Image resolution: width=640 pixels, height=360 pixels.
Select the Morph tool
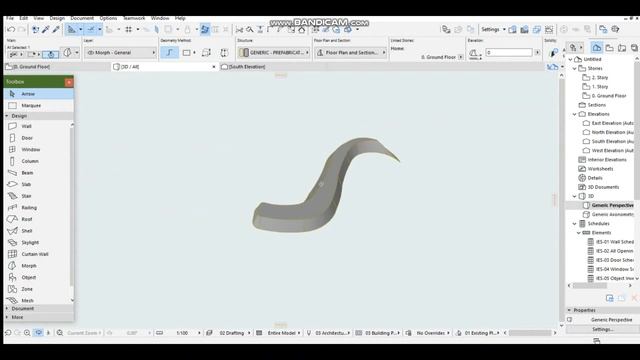[x=38, y=266]
